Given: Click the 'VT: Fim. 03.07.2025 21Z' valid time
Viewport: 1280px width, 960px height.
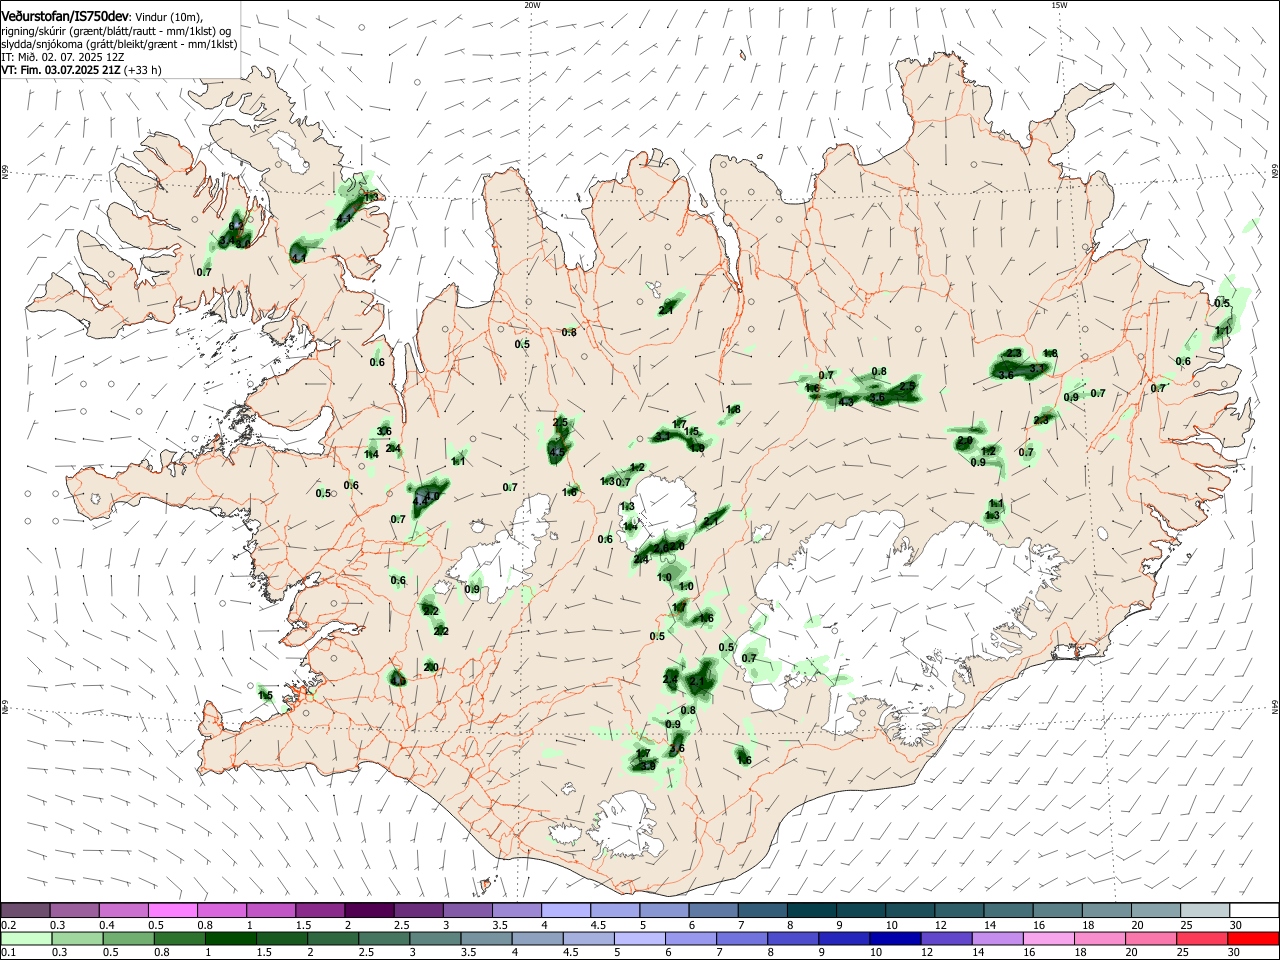Looking at the screenshot, I should (x=61, y=70).
